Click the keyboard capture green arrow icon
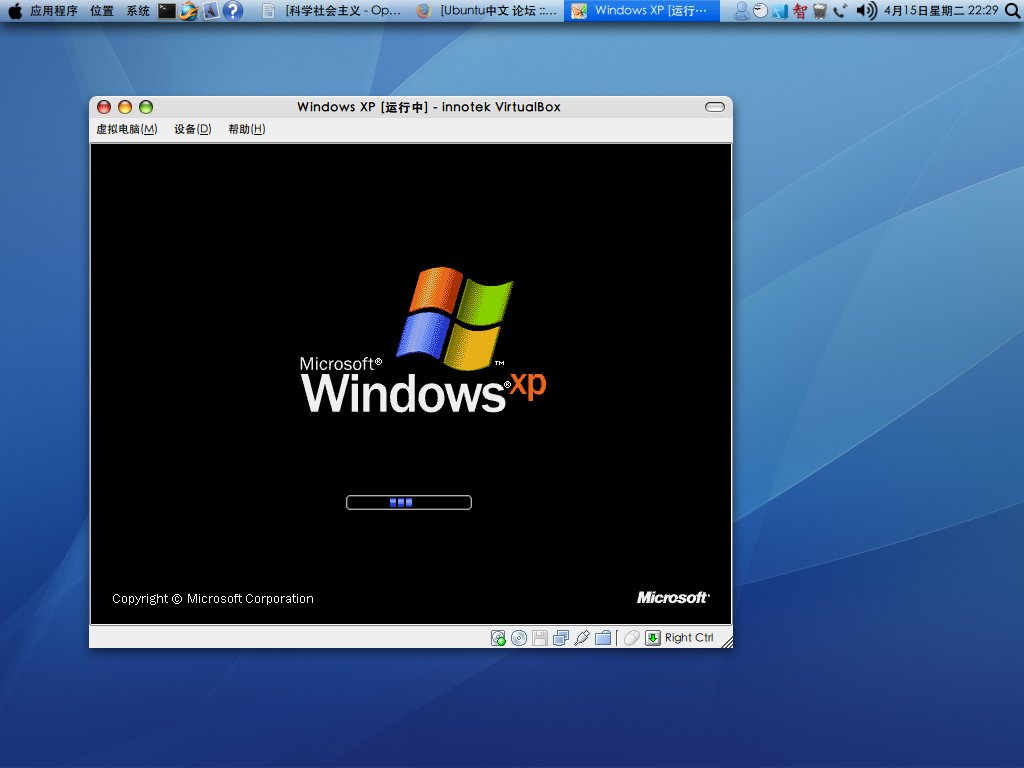 (652, 638)
